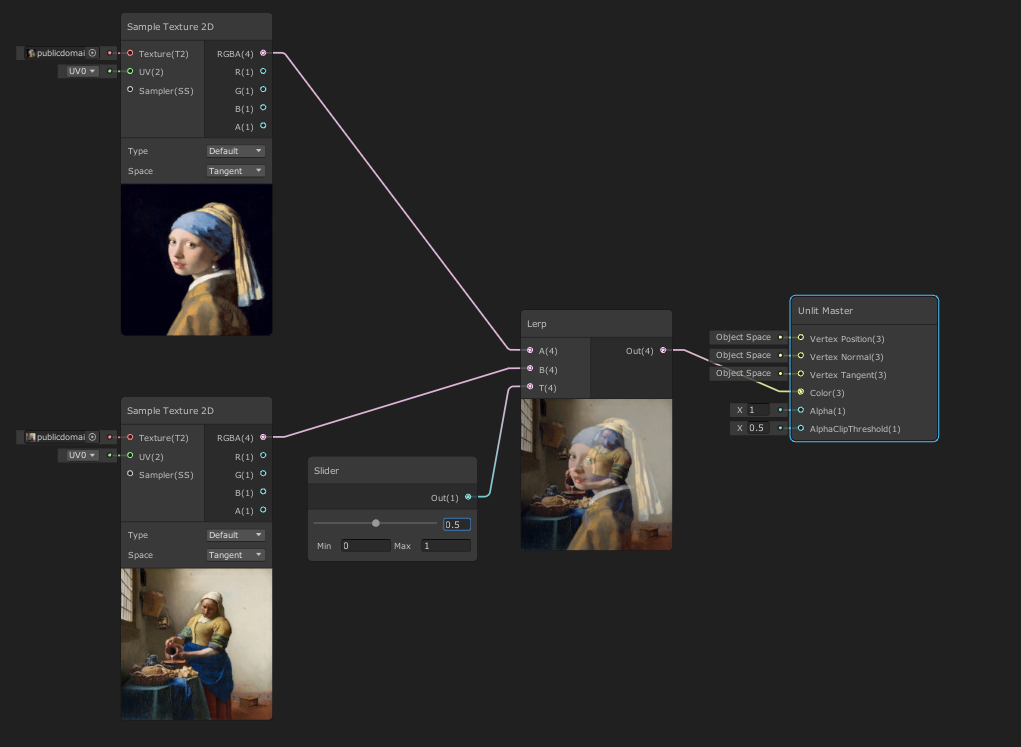Click the Lerp node blended preview image
This screenshot has width=1021, height=747.
[x=596, y=474]
